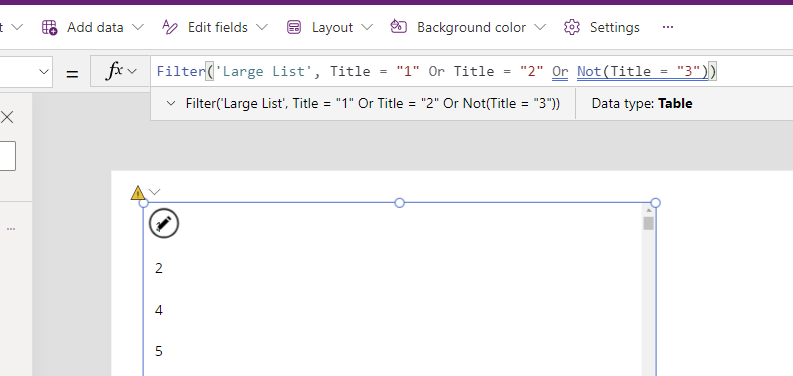Click the underlined Or in the formula
Viewport: 793px width, 376px height.
coord(560,71)
